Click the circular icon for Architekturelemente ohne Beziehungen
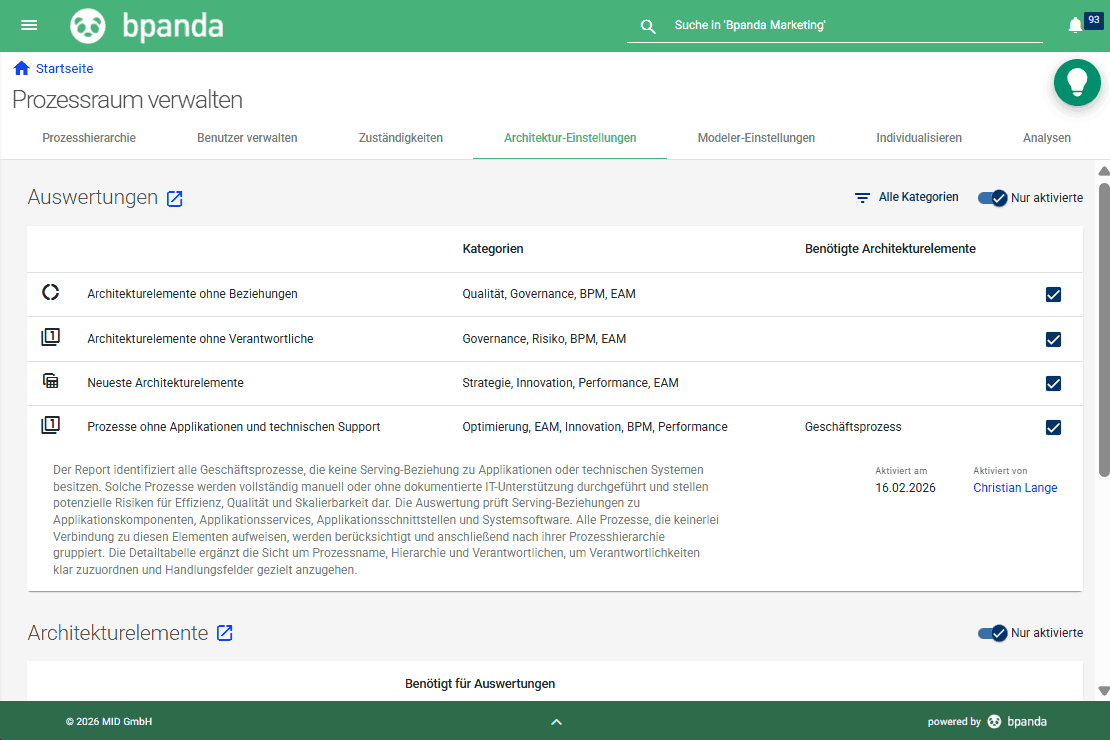Image resolution: width=1110 pixels, height=740 pixels. 50,294
